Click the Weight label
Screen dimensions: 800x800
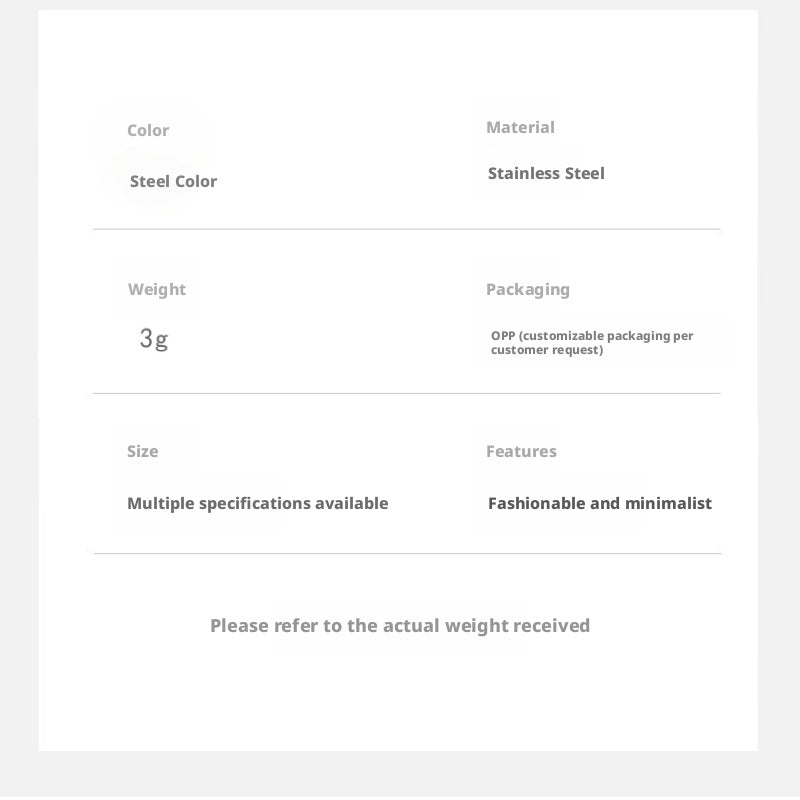pyautogui.click(x=157, y=290)
